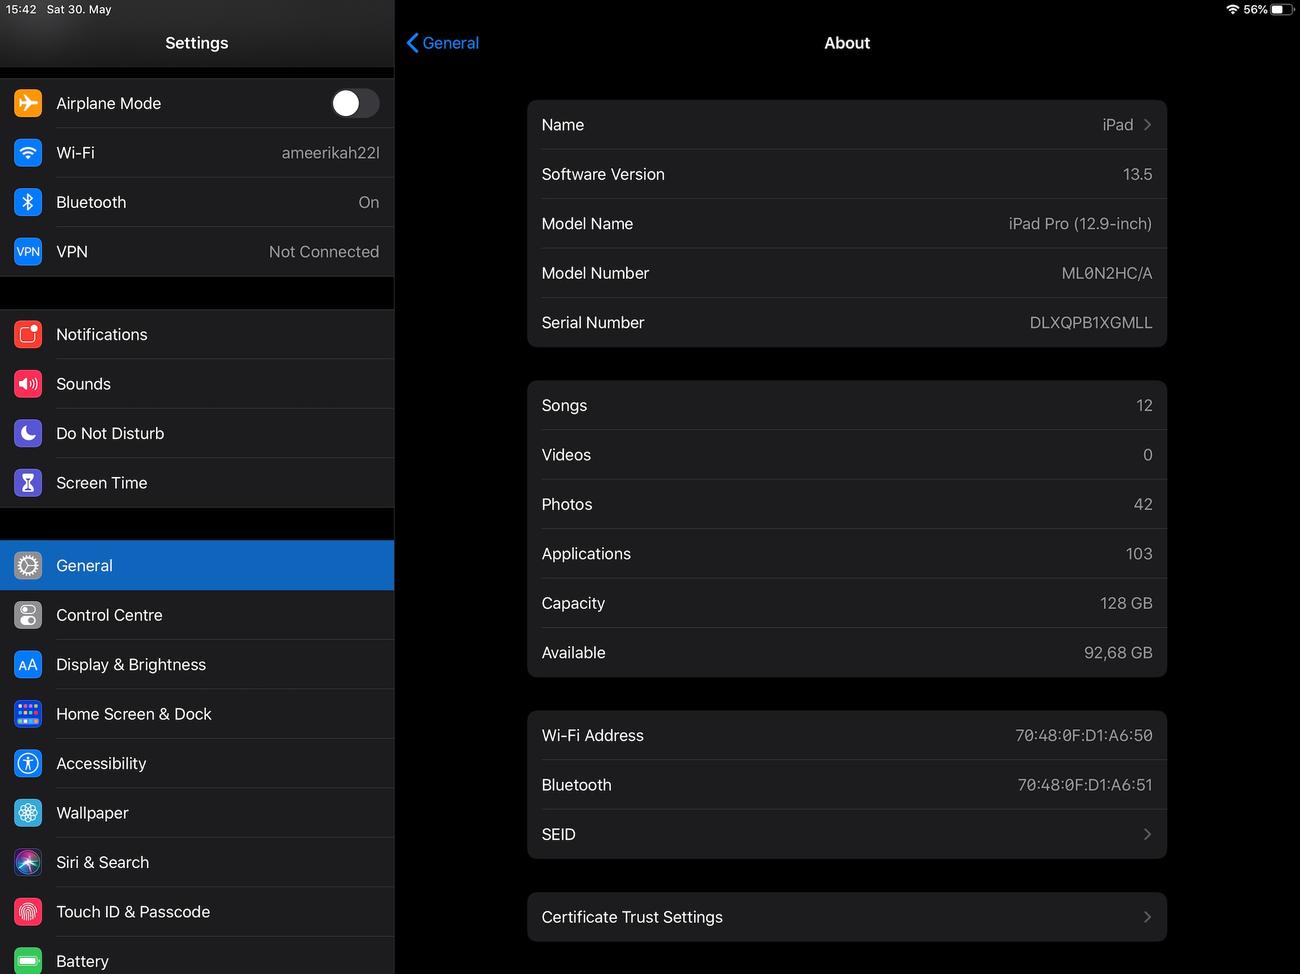The width and height of the screenshot is (1300, 974).
Task: Tap the Airplane Mode icon
Action: pyautogui.click(x=28, y=103)
